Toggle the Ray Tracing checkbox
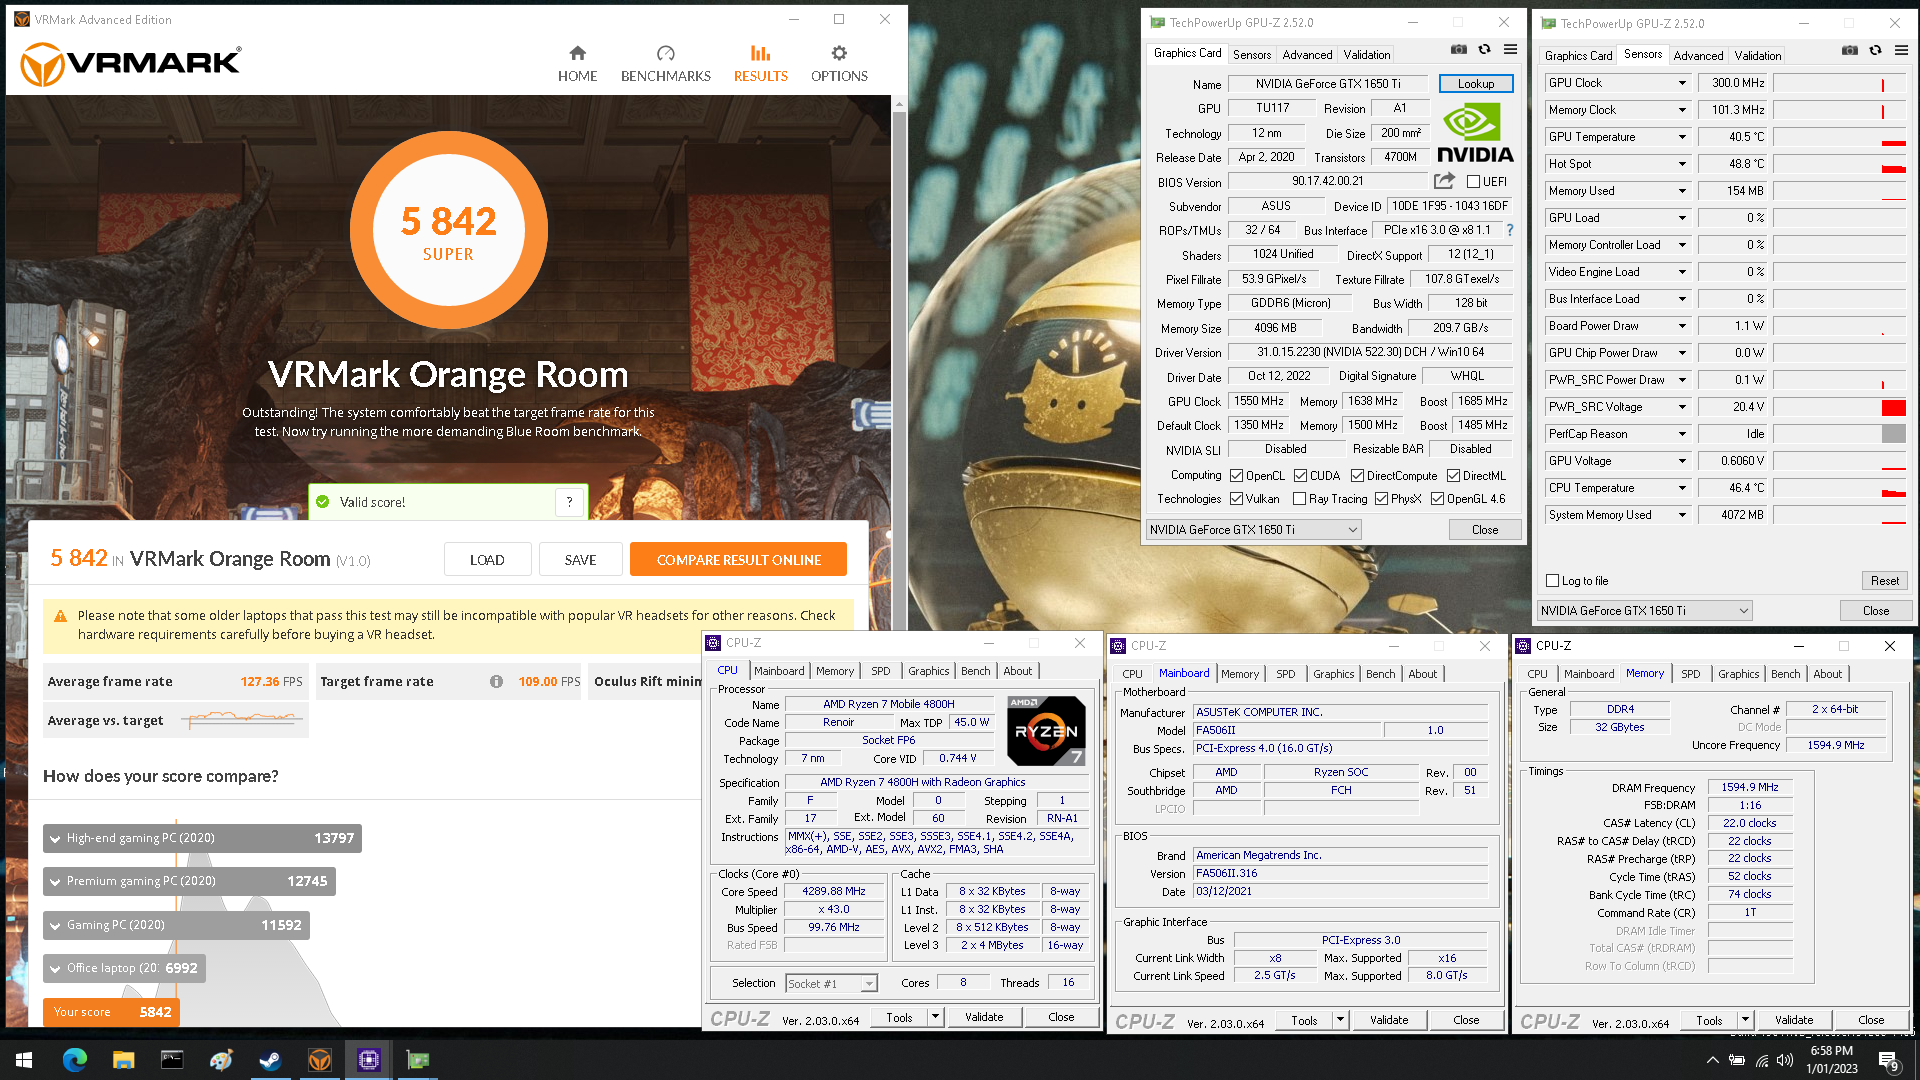This screenshot has width=1920, height=1080. pyautogui.click(x=1299, y=499)
